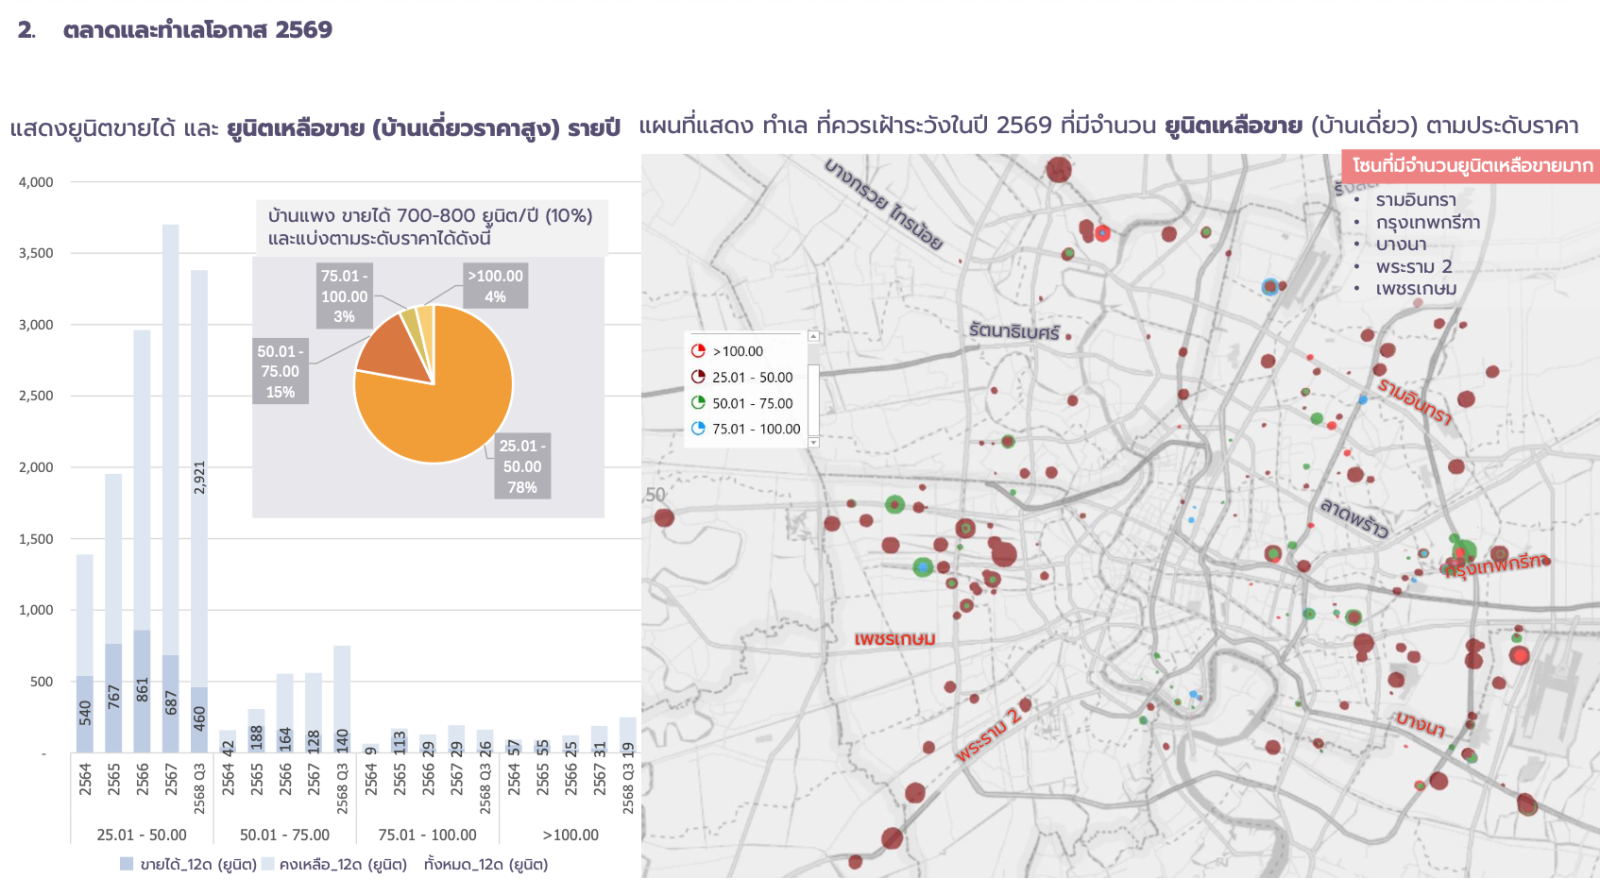1600x895 pixels.
Task: Click the รามอินทรา label on the map
Action: click(x=1414, y=400)
